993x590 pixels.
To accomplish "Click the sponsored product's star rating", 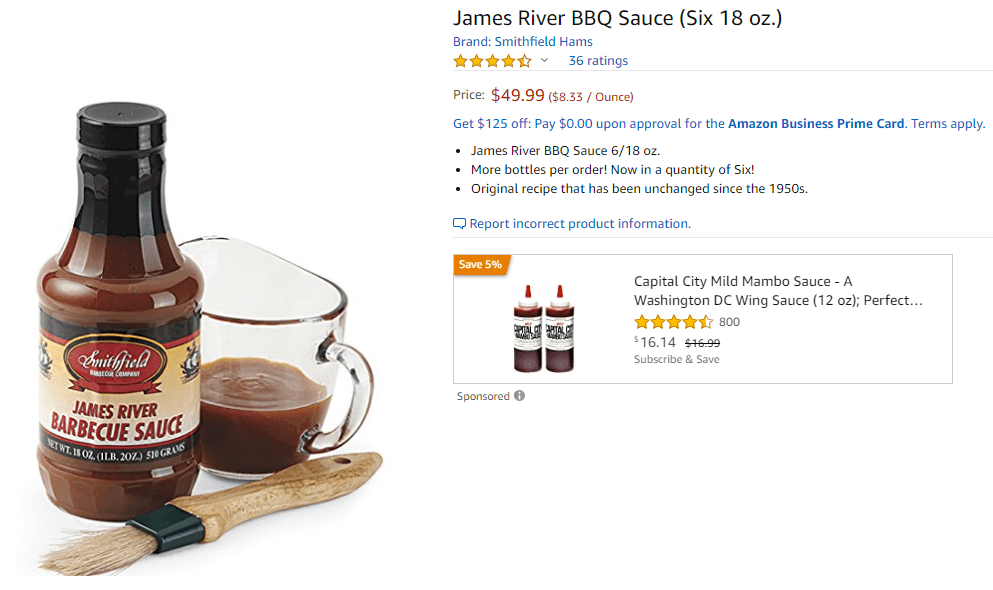I will [x=673, y=322].
